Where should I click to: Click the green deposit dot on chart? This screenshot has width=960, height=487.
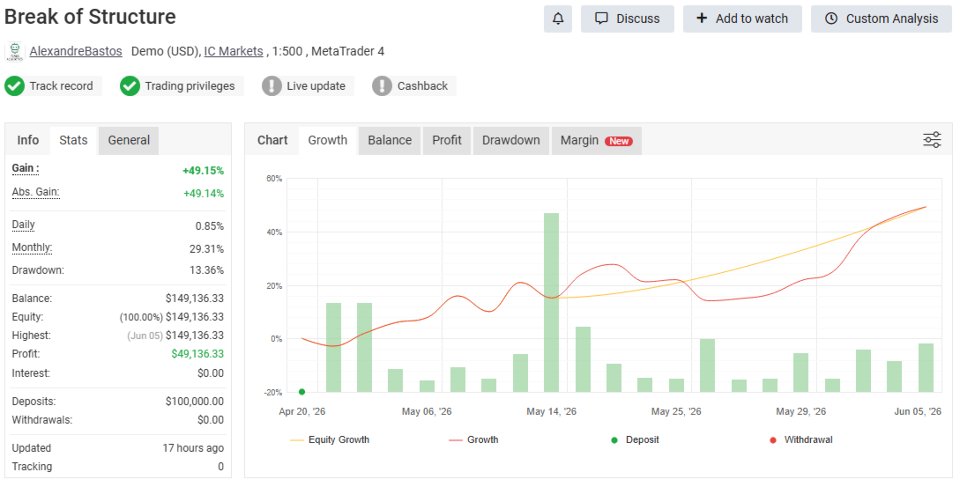(302, 391)
